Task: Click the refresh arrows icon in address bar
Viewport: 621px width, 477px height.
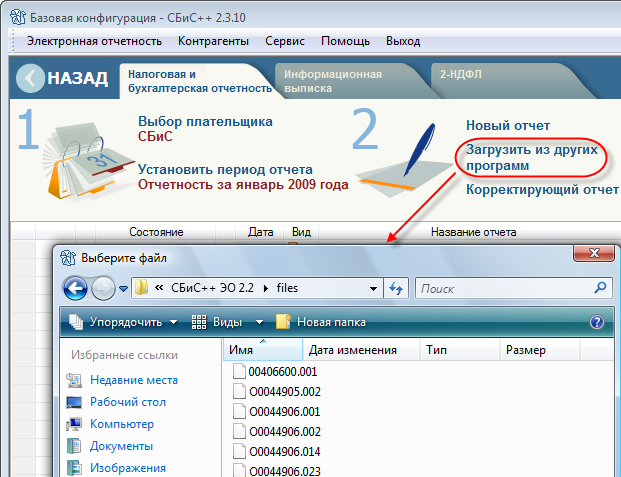Action: (x=395, y=288)
